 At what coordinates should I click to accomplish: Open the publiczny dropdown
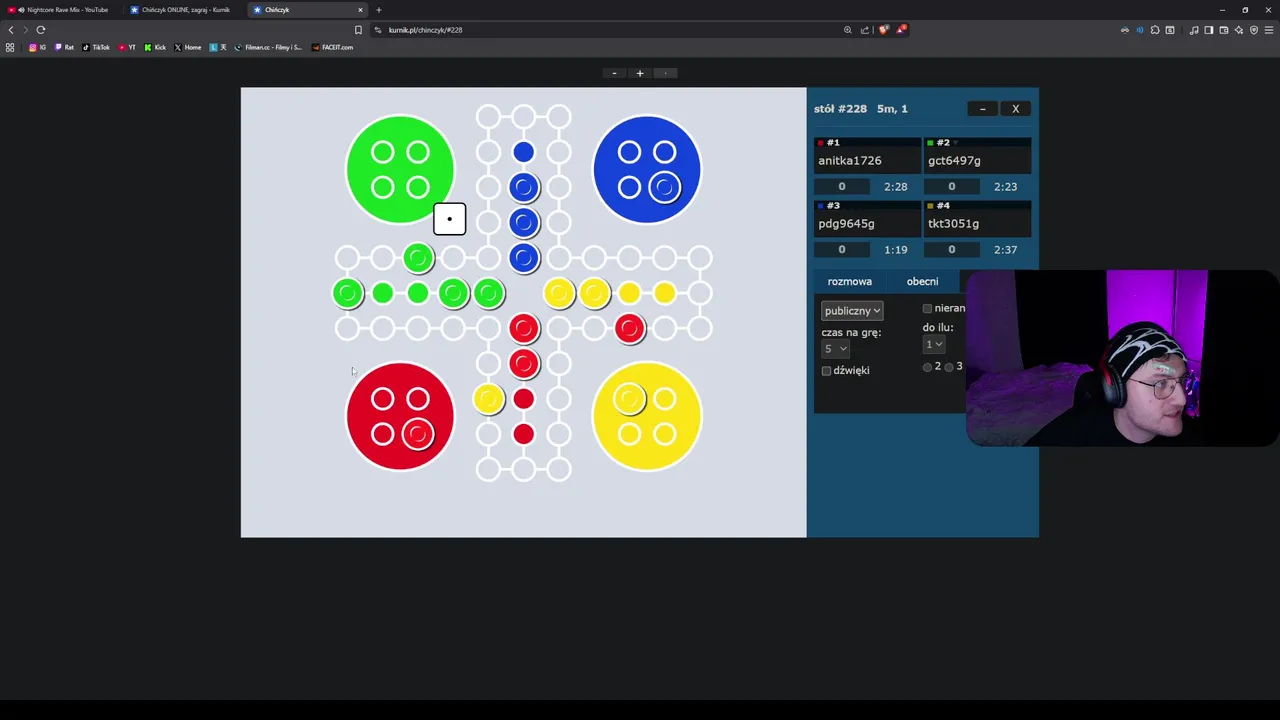(852, 311)
